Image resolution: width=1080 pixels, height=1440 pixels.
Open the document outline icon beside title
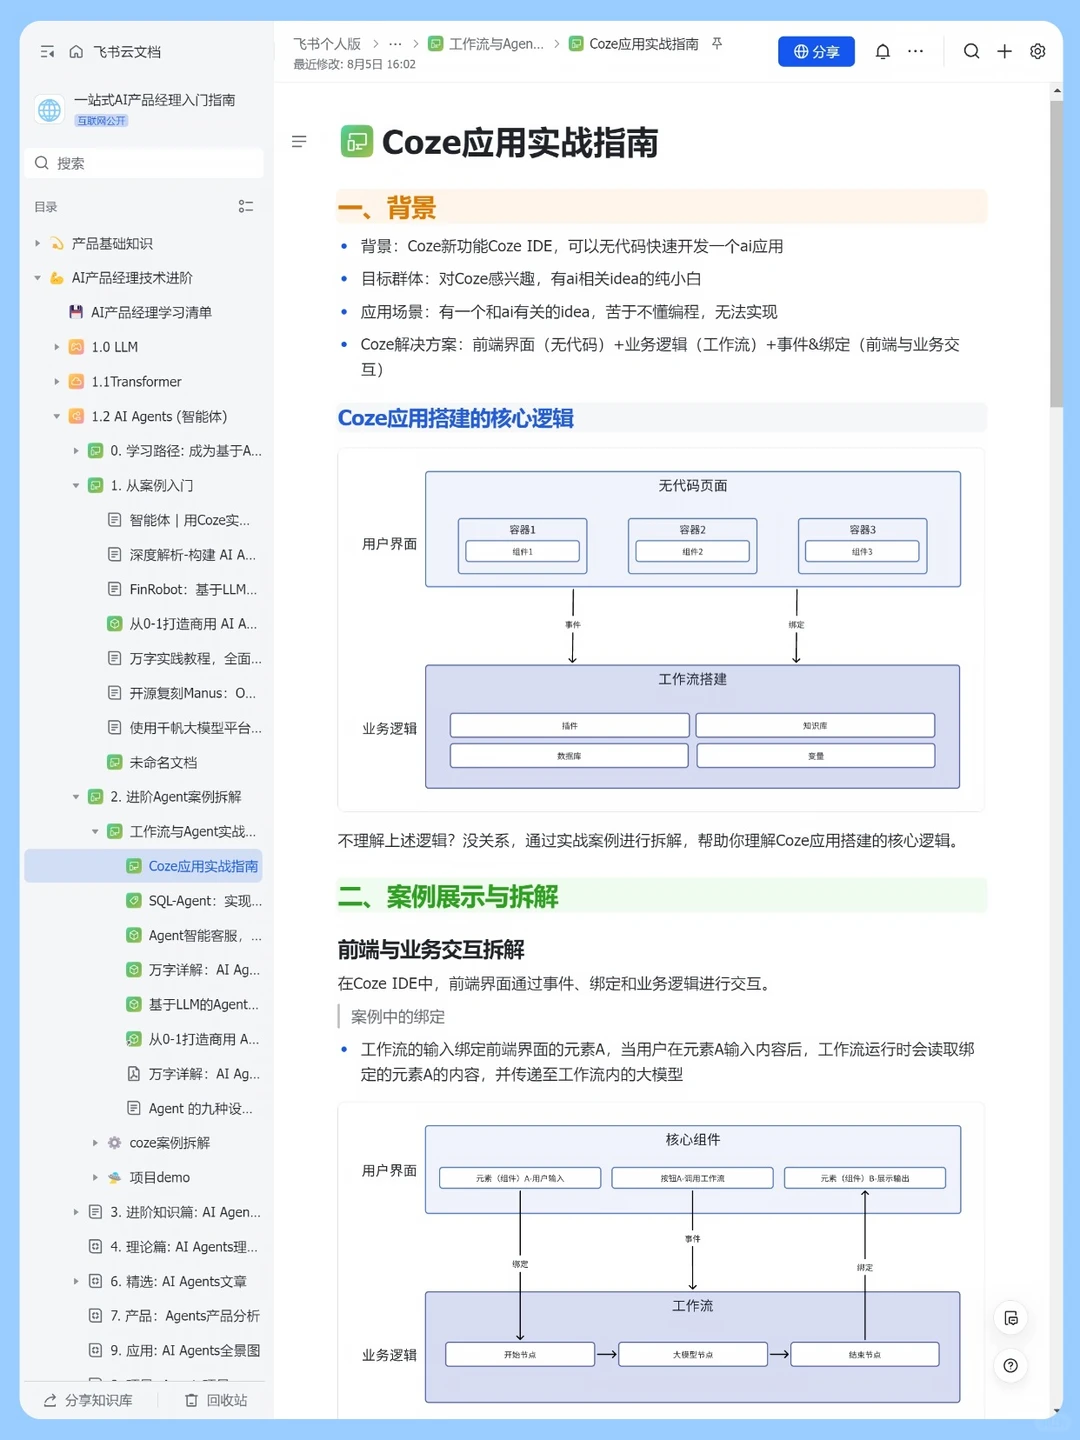point(299,142)
